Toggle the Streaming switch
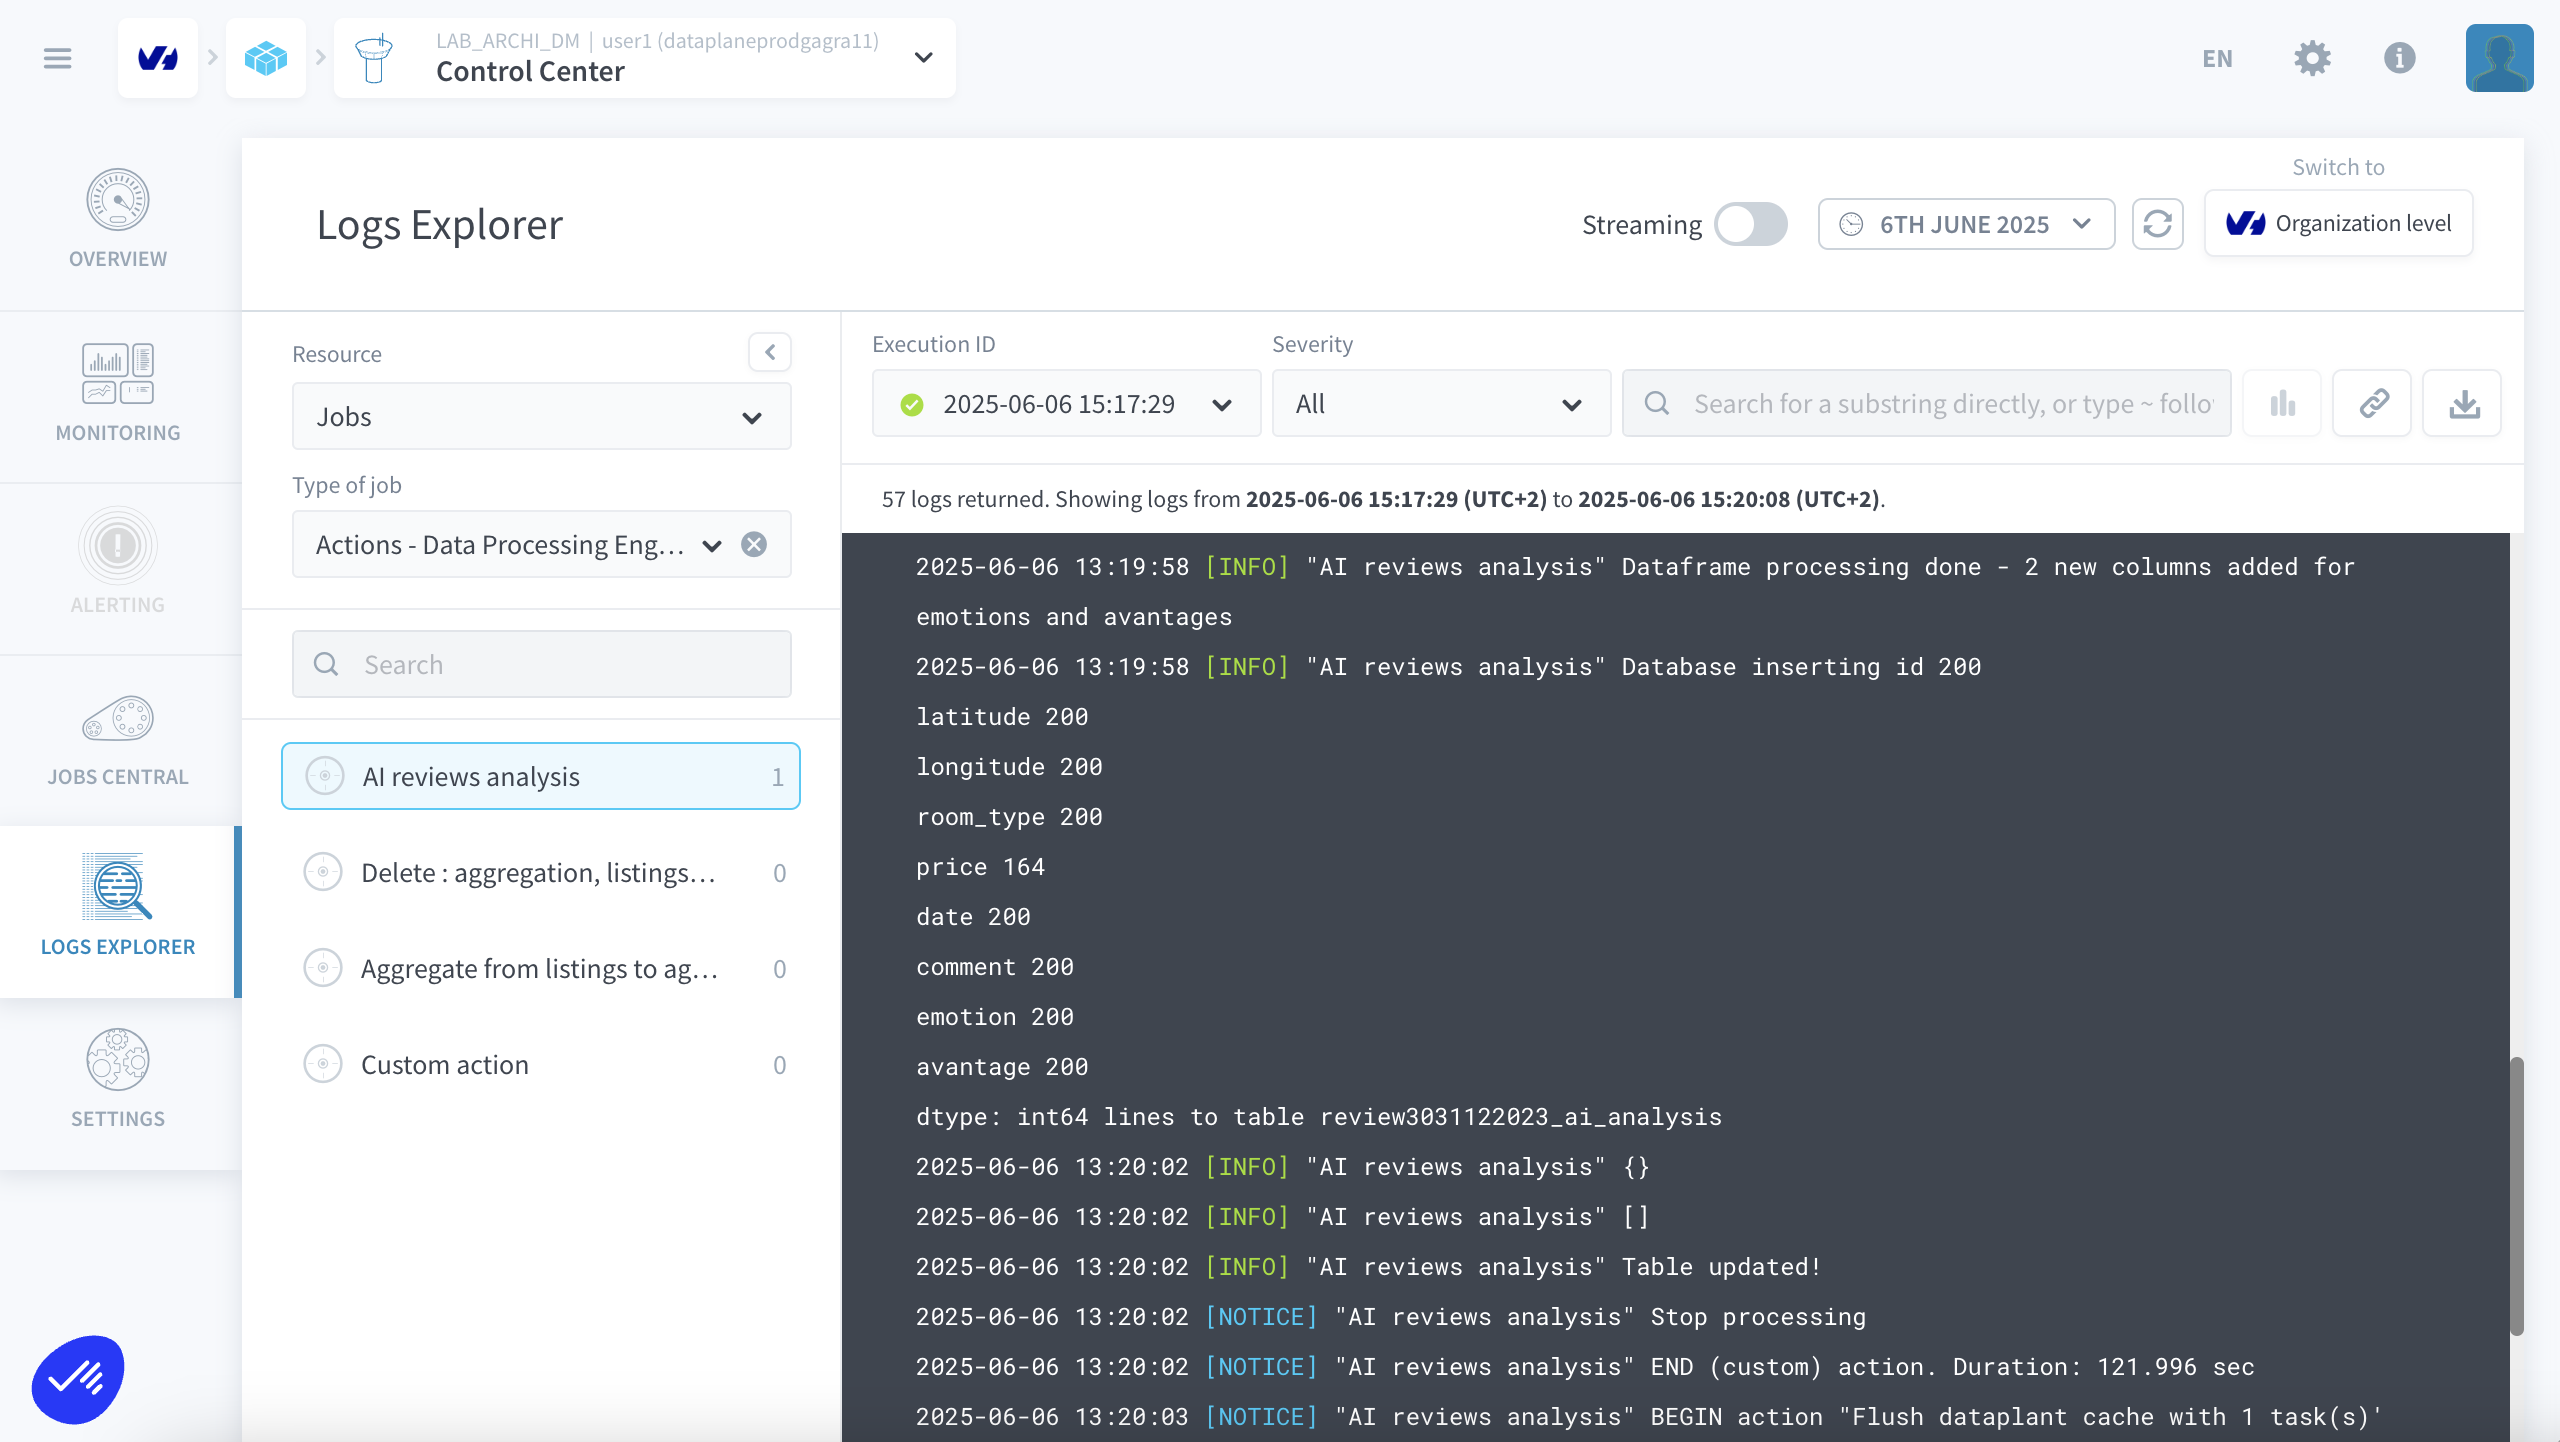2560x1442 pixels. [x=1751, y=224]
